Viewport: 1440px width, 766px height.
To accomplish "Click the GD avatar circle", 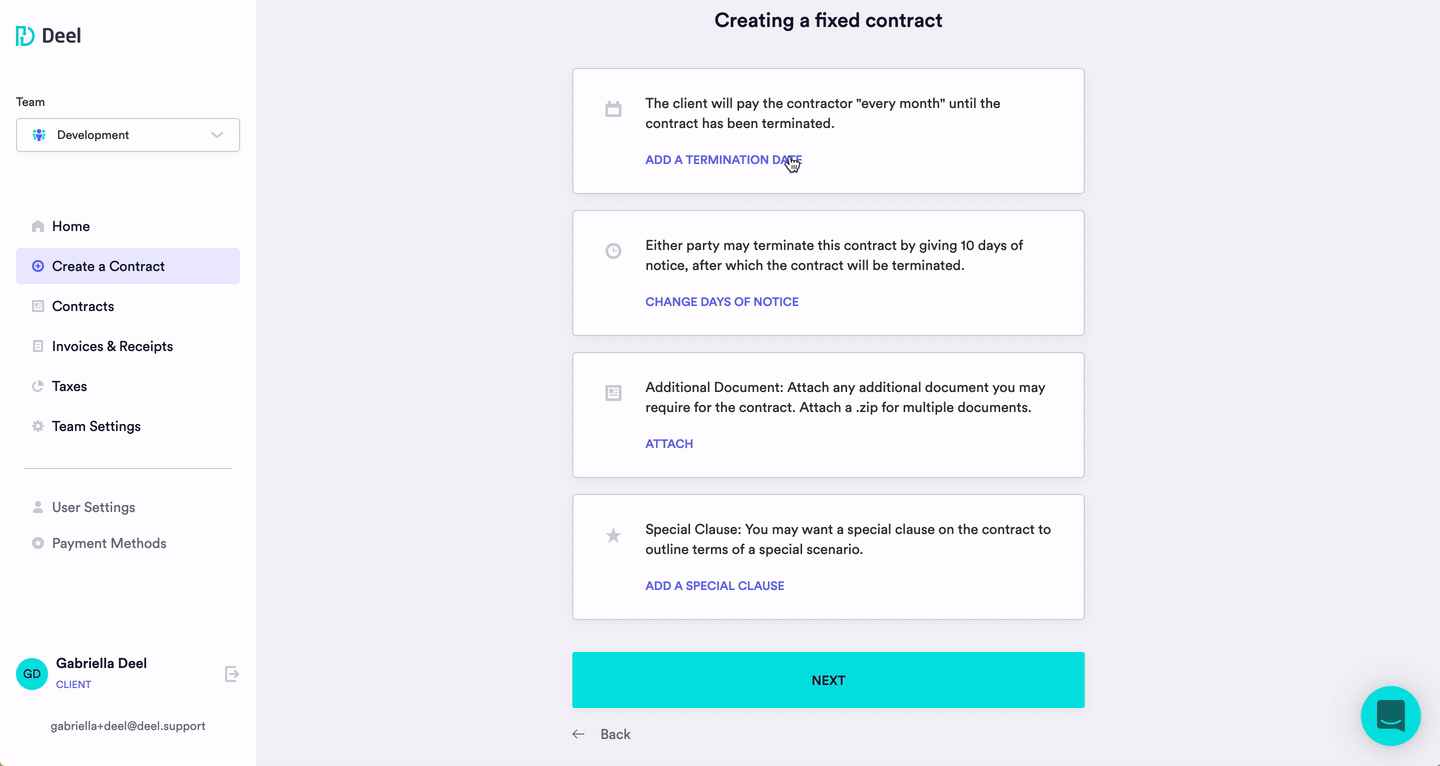I will tap(32, 674).
